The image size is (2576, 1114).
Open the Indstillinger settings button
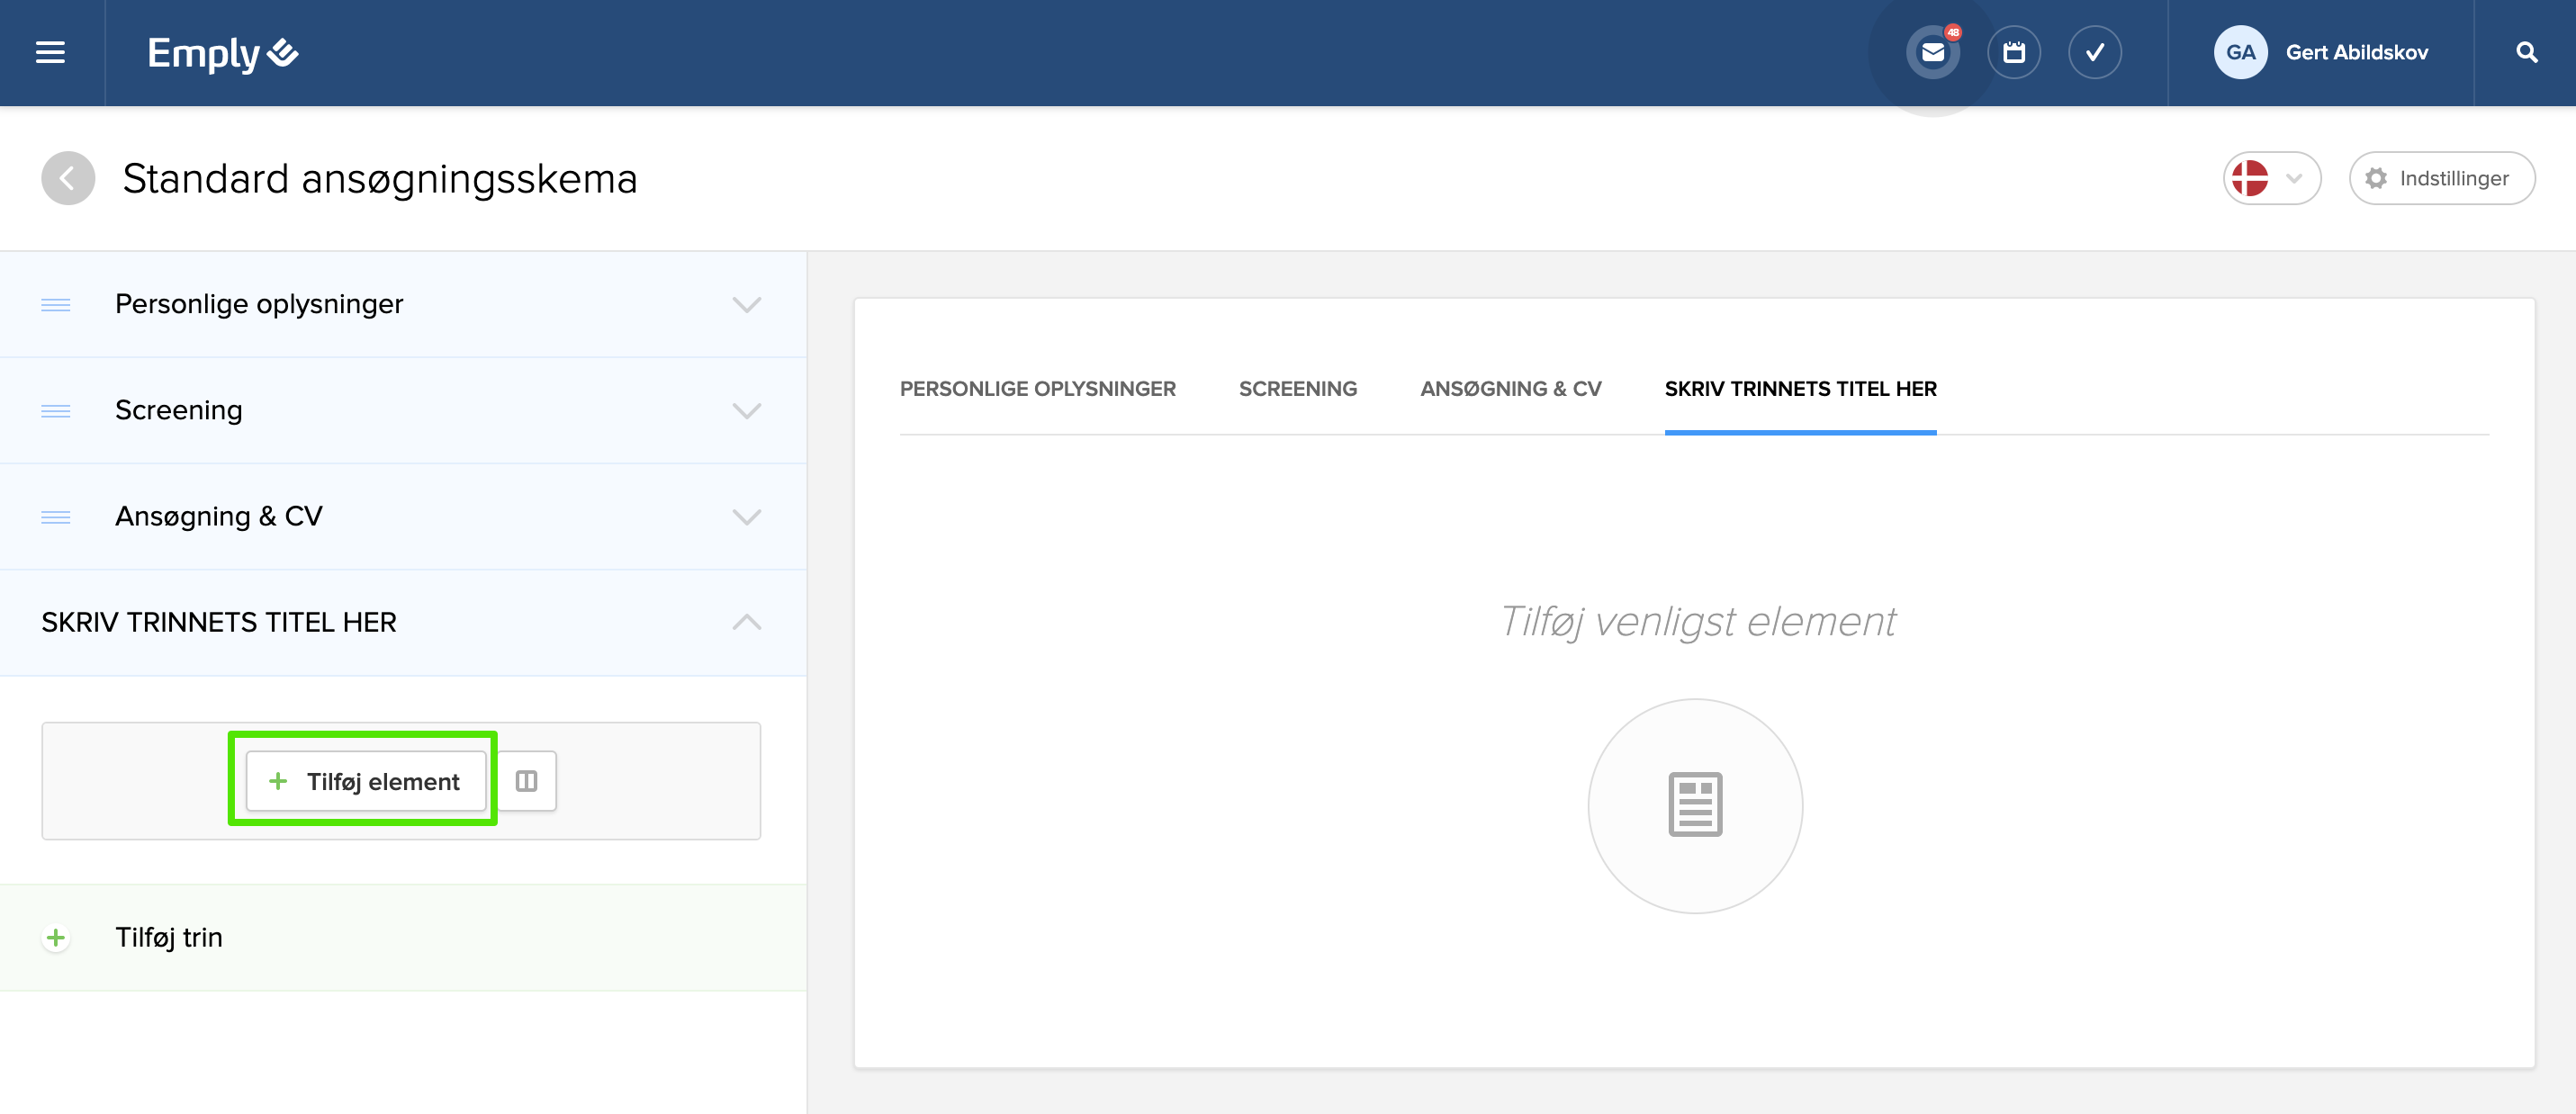(x=2441, y=178)
